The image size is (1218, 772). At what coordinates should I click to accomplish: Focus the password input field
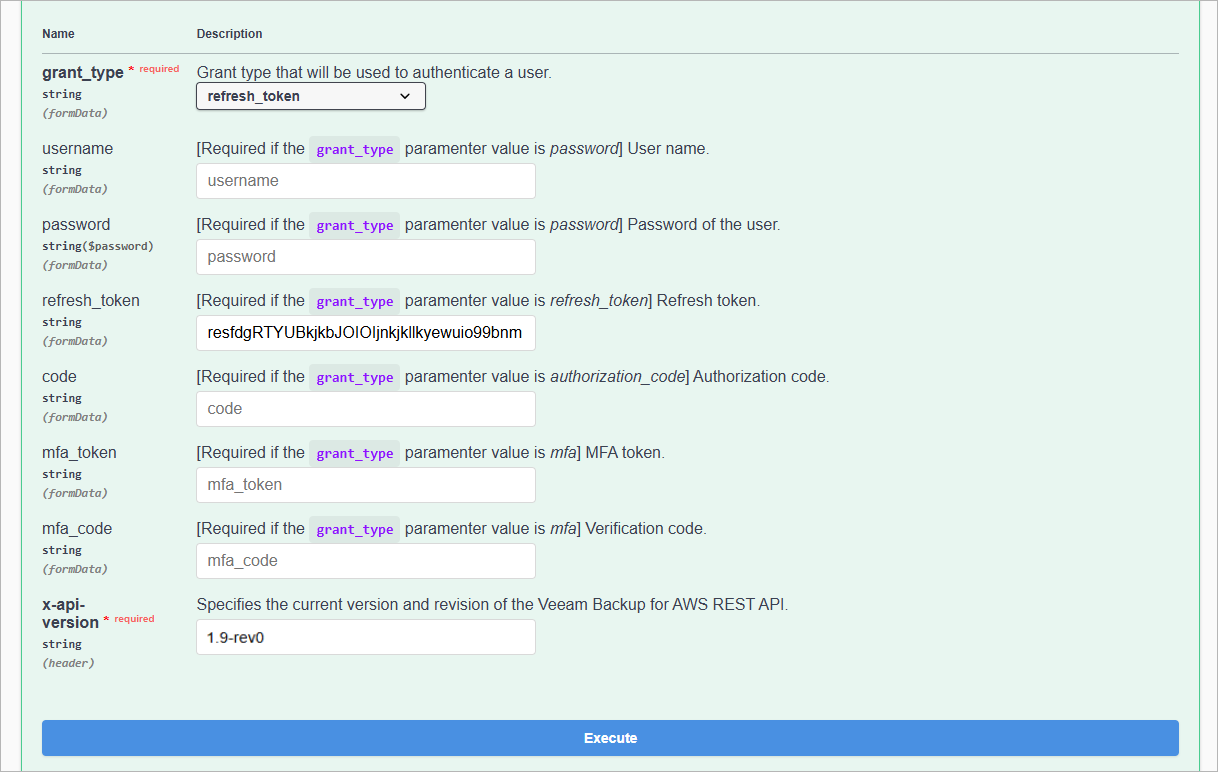[366, 257]
